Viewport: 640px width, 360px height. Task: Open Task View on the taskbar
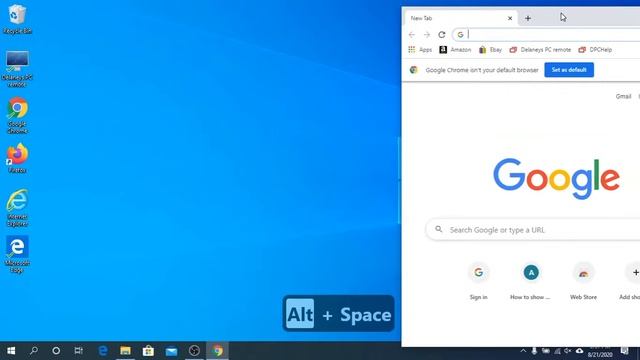pos(78,351)
